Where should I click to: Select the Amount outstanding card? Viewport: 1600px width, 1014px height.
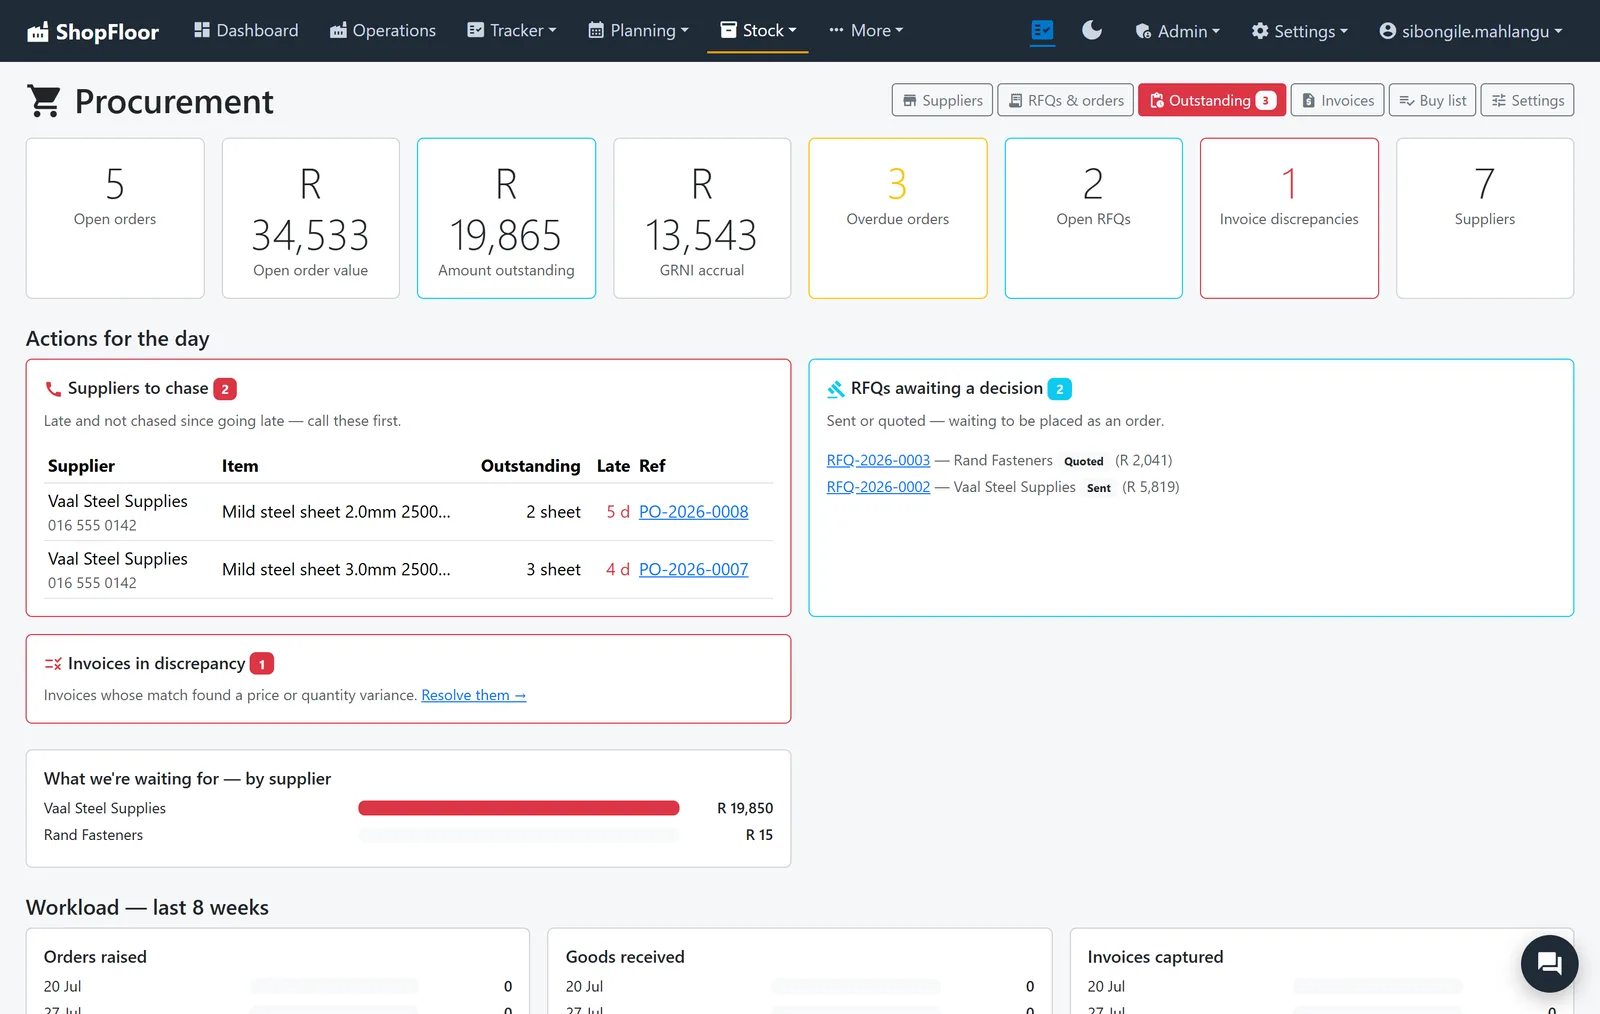(506, 218)
